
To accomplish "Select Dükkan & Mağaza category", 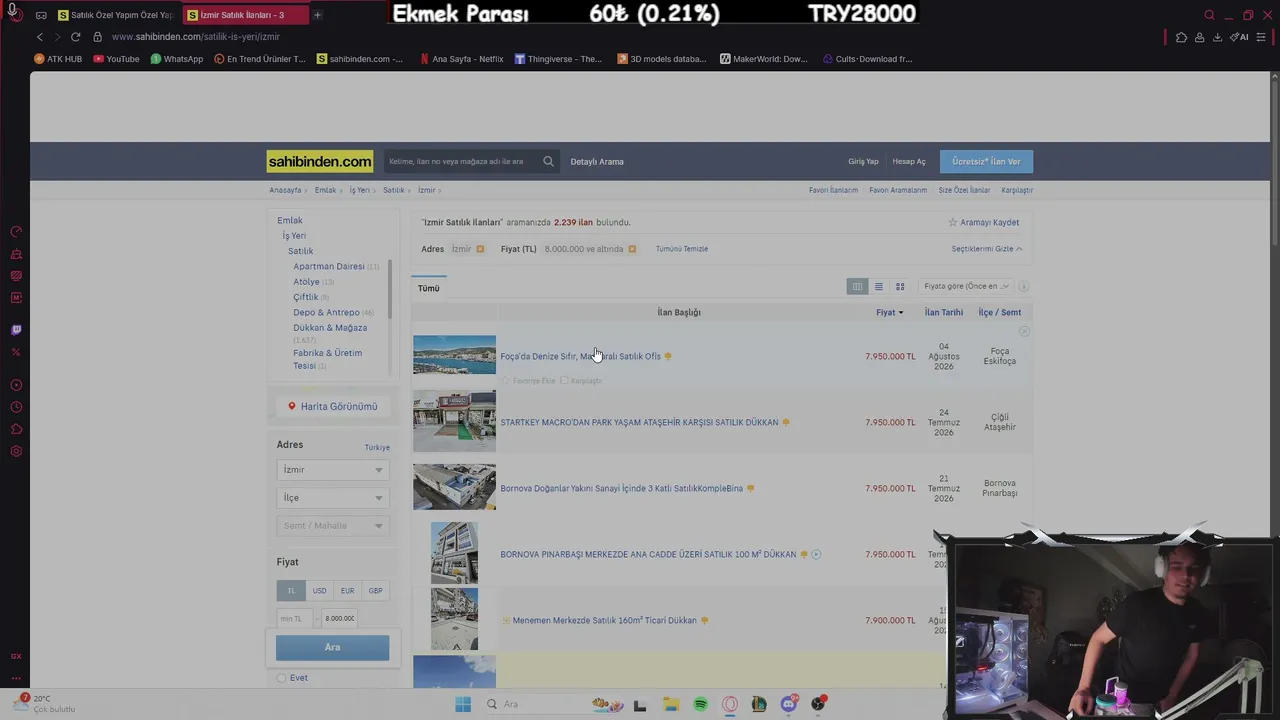I will (330, 328).
